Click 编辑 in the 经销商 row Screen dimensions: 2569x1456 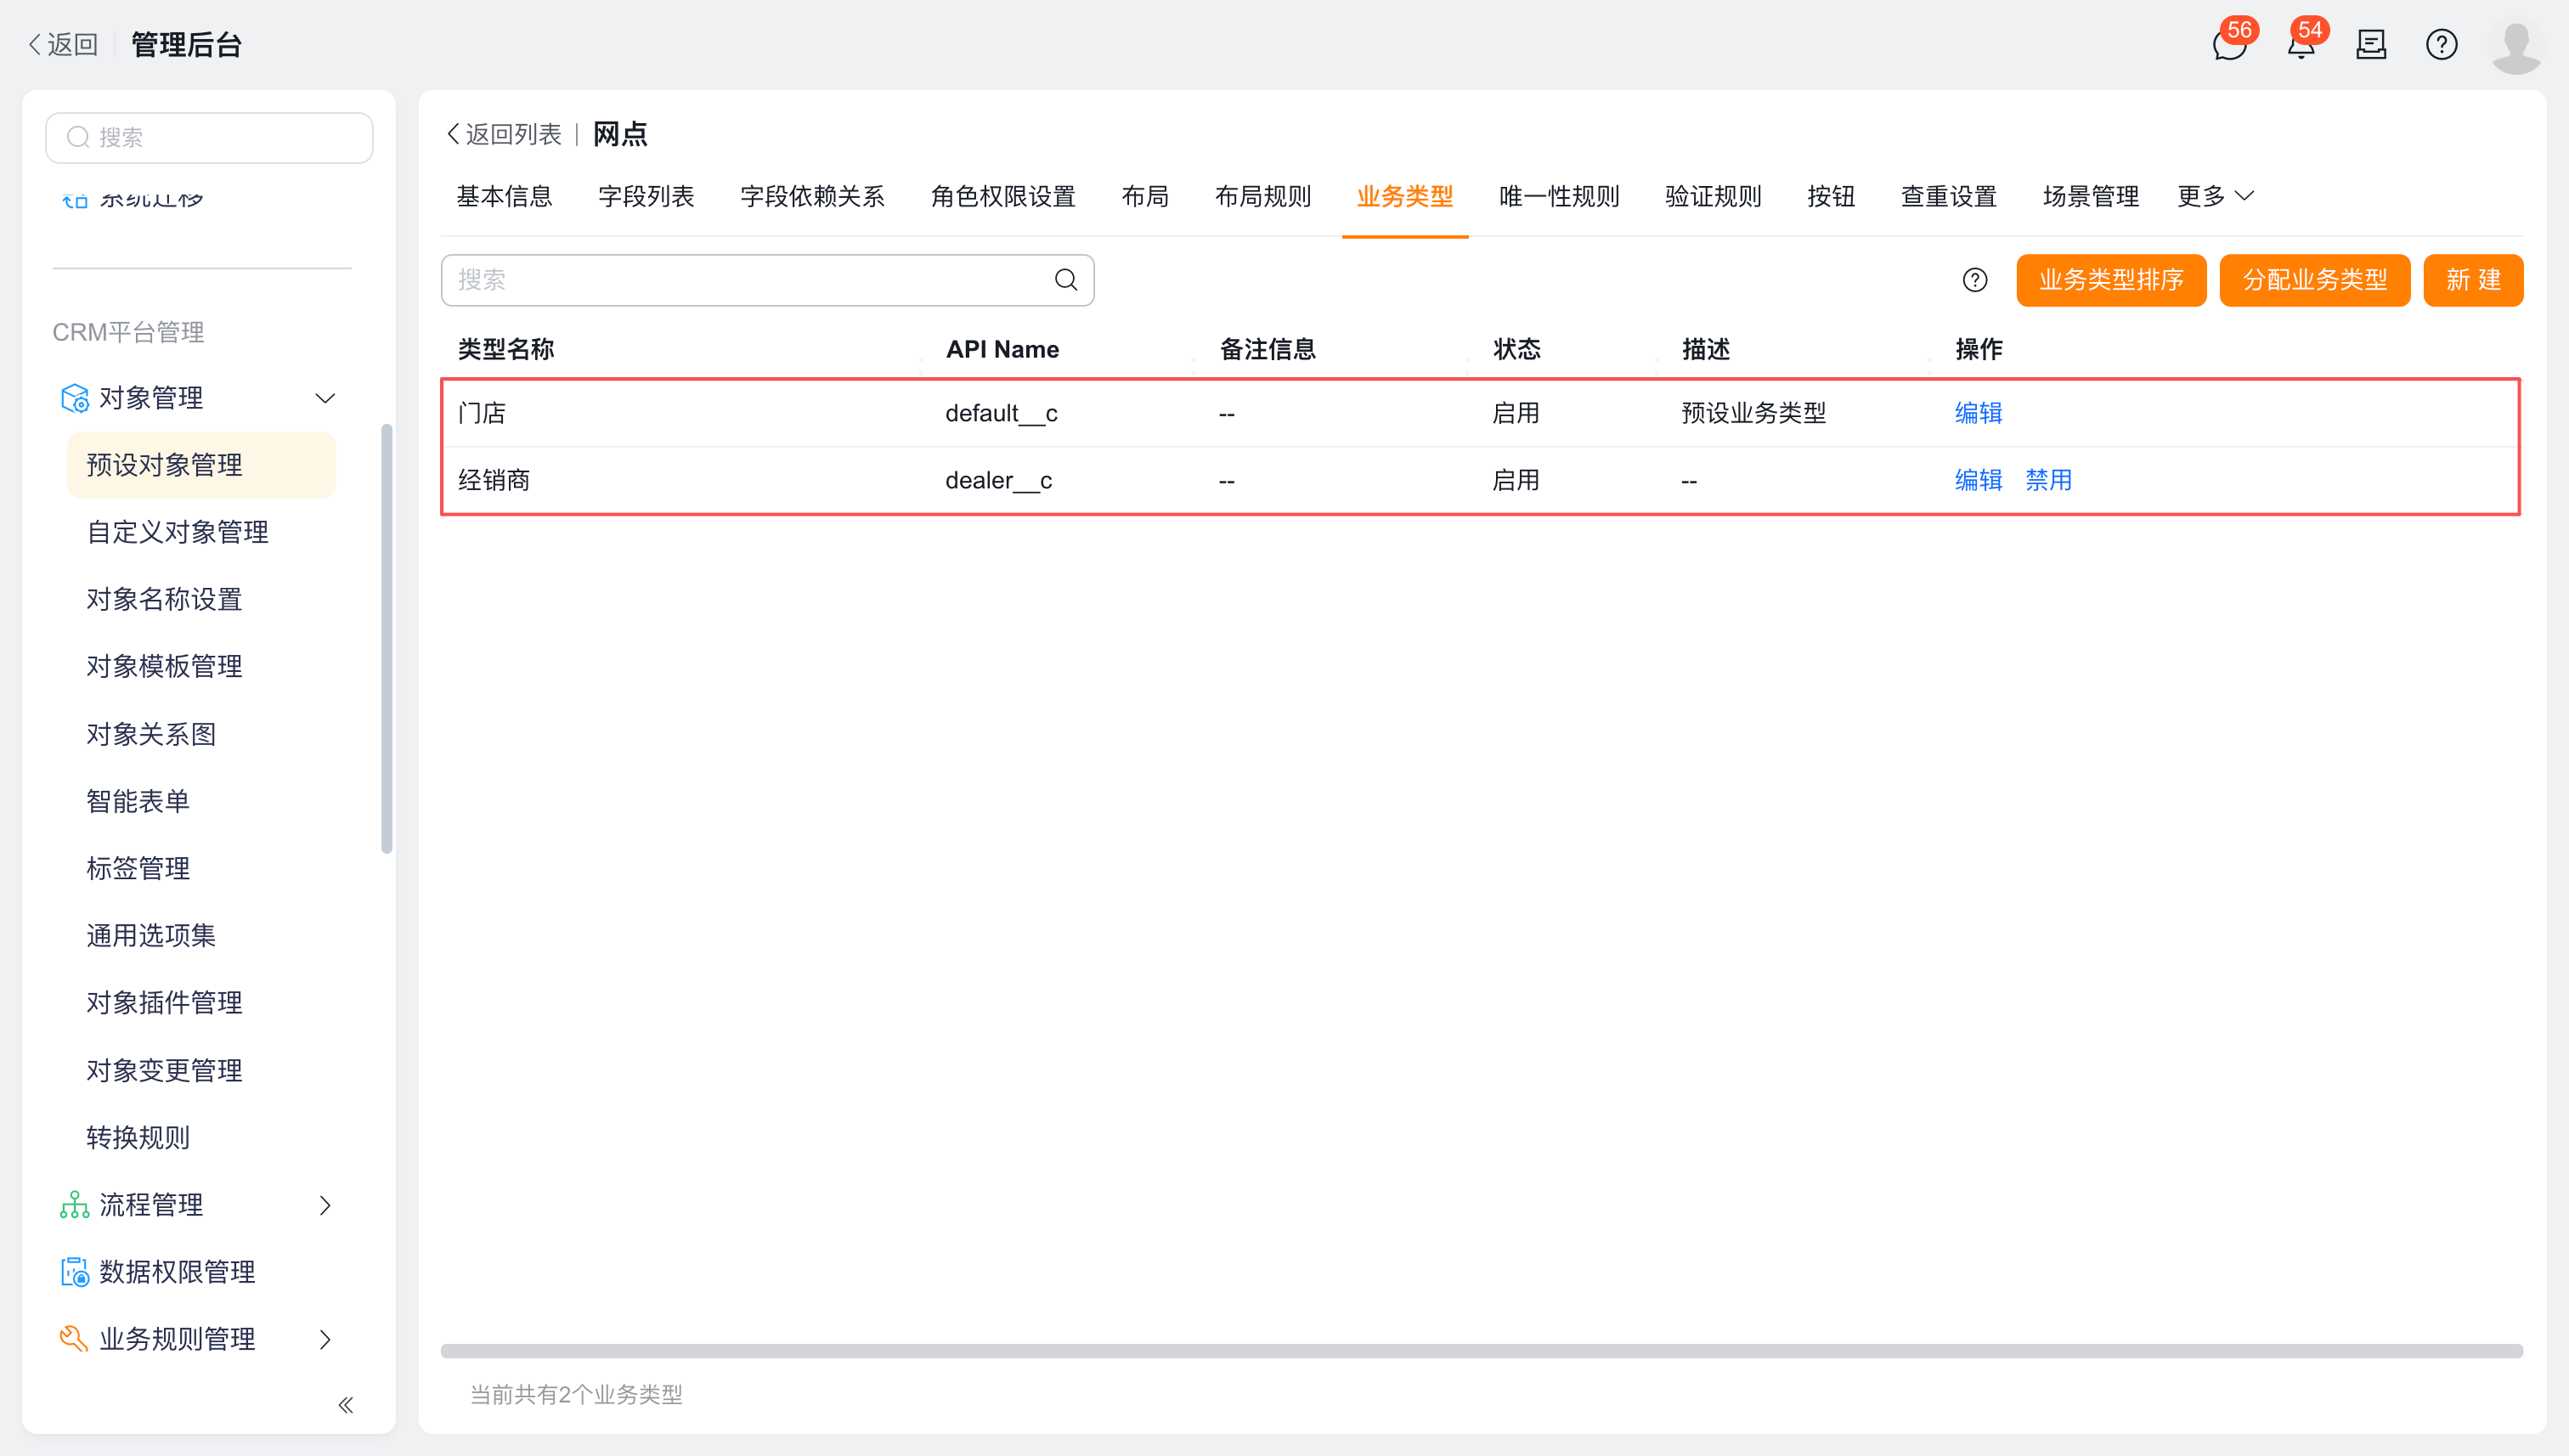click(x=1978, y=480)
